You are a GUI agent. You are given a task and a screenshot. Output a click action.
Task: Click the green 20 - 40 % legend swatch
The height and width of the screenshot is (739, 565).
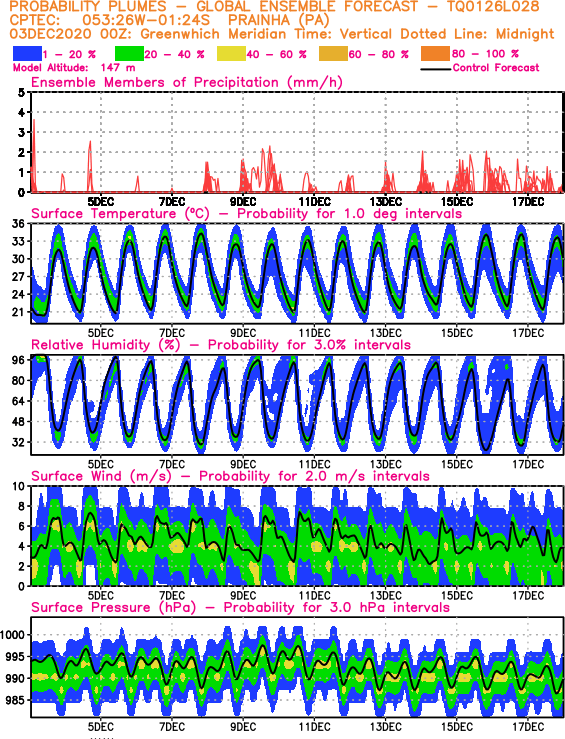129,54
